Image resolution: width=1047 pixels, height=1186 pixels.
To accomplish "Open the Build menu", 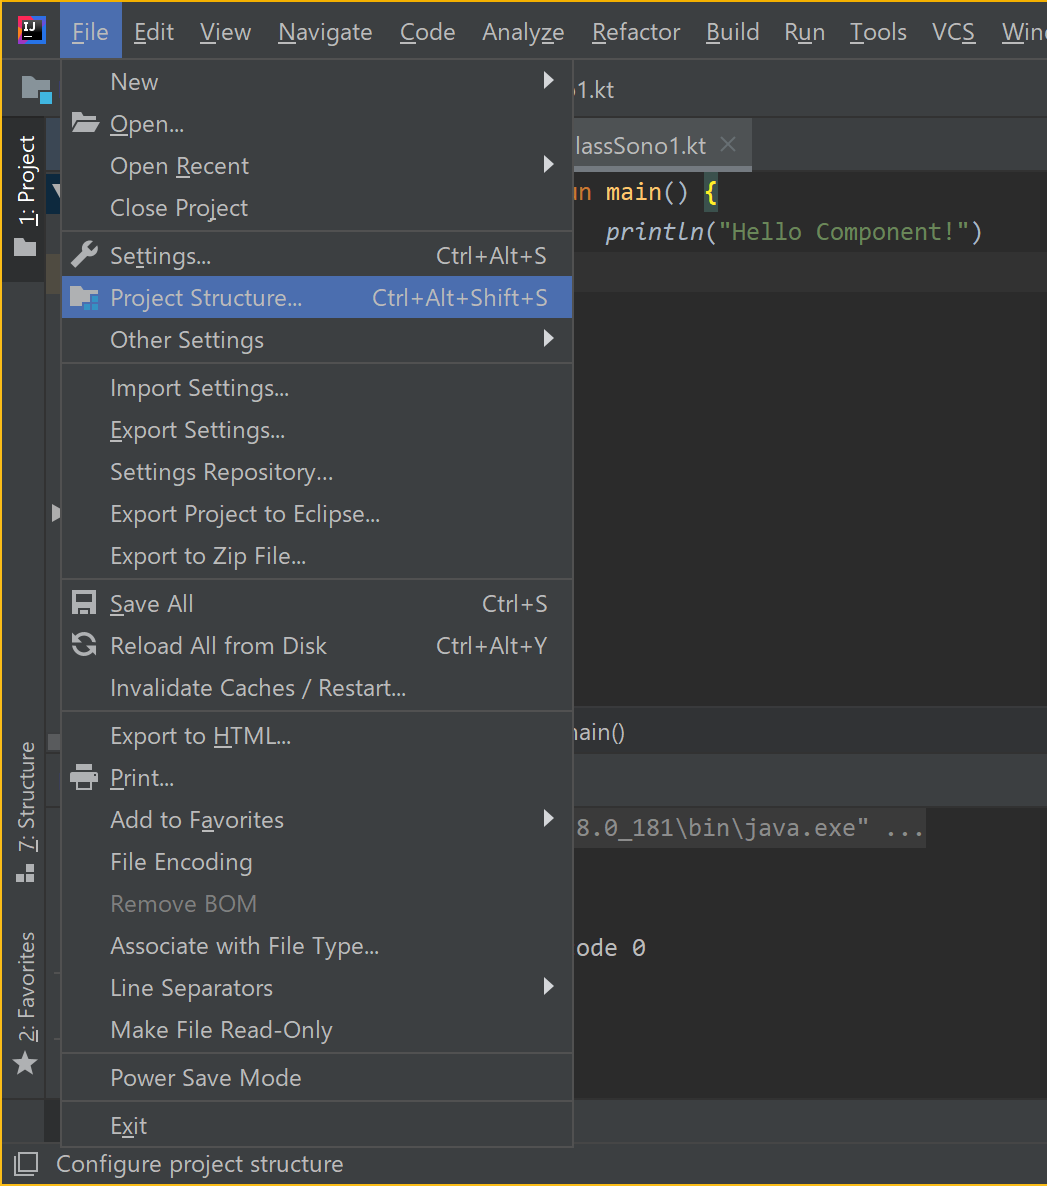I will coord(732,32).
